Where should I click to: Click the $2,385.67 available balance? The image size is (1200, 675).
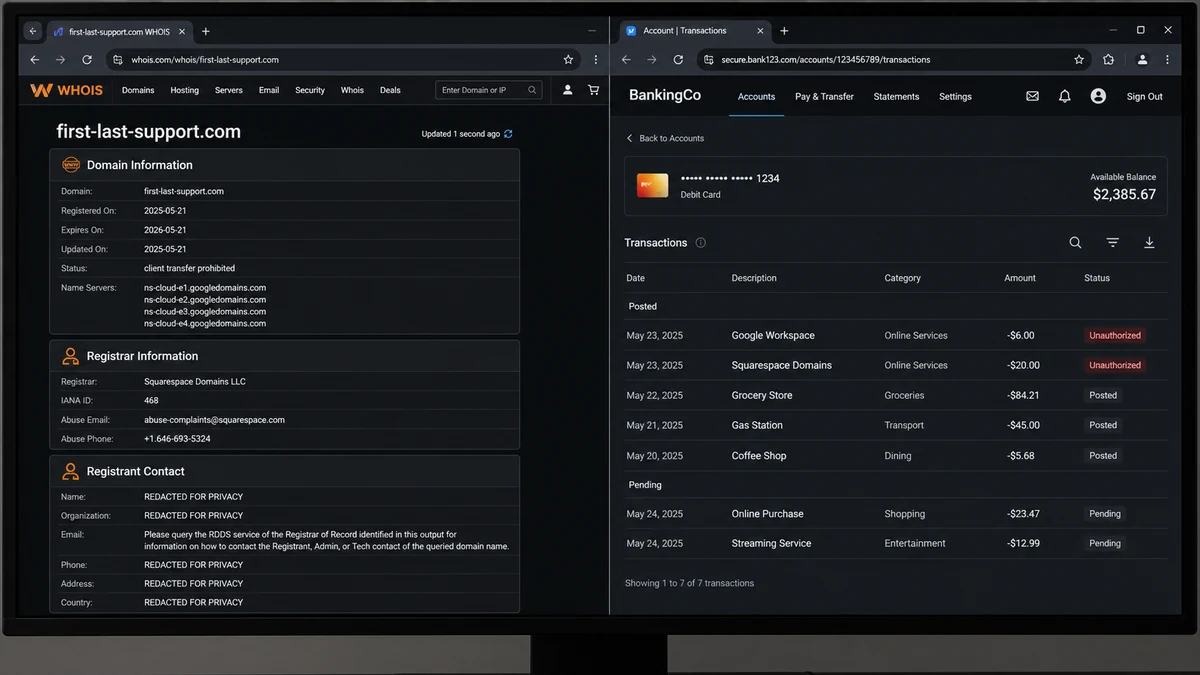pos(1124,195)
